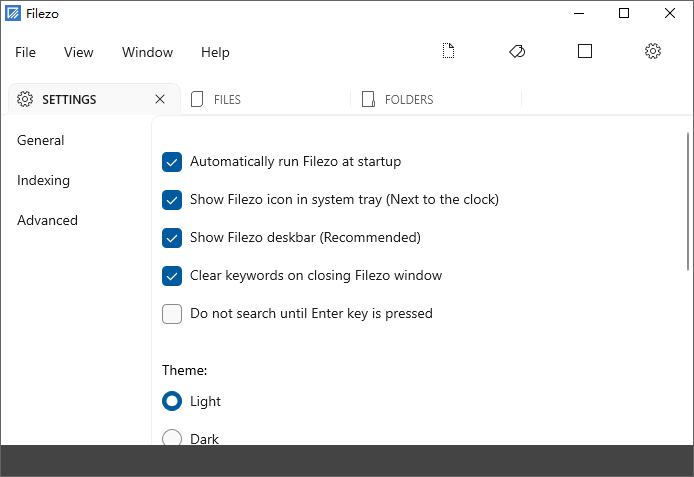The image size is (694, 477).
Task: Close the Settings tab
Action: click(x=160, y=99)
